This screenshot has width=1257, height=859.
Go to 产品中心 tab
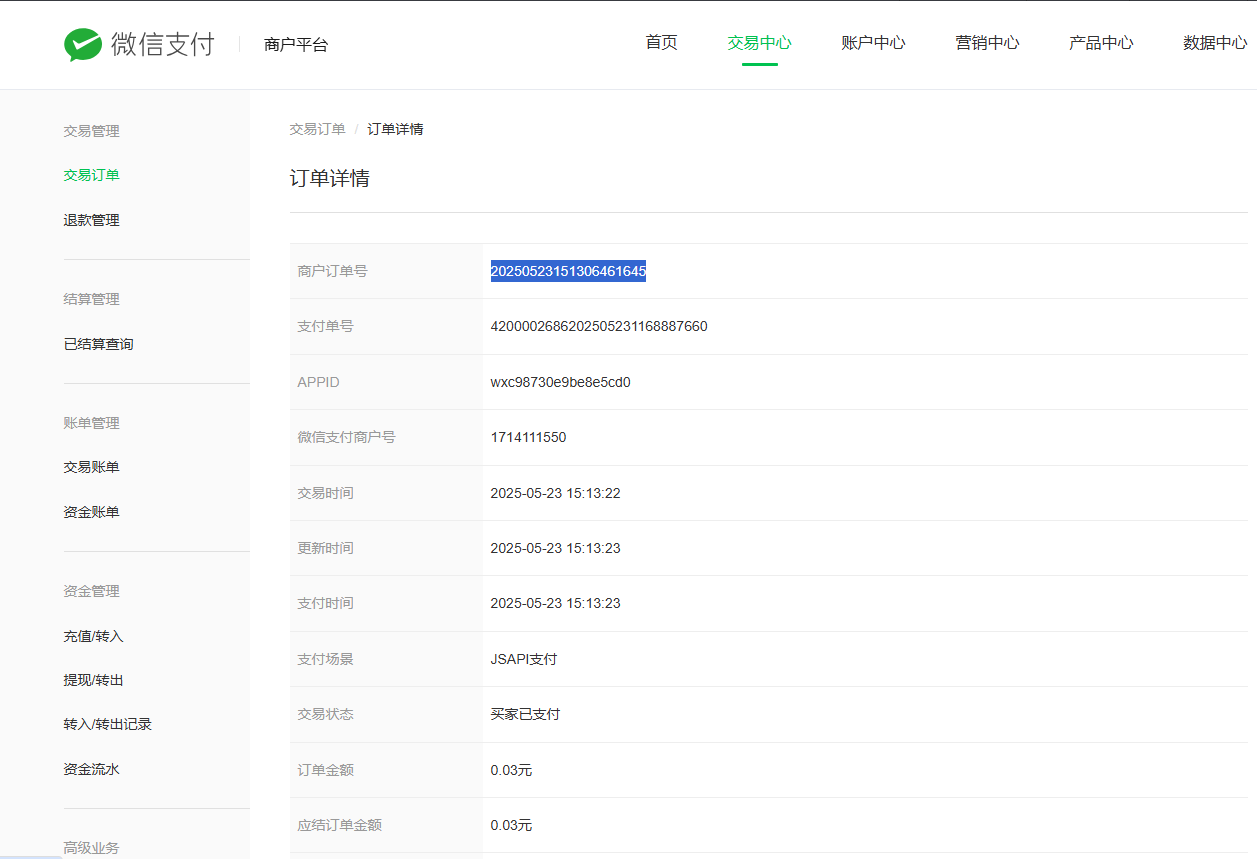point(1101,42)
